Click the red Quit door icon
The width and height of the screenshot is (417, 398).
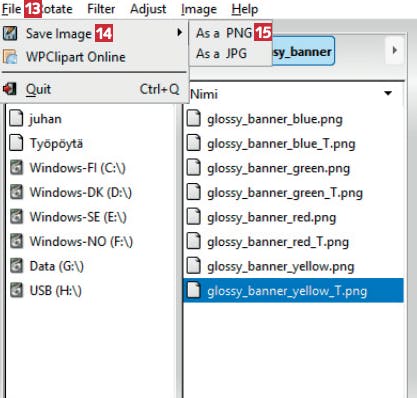coord(9,89)
